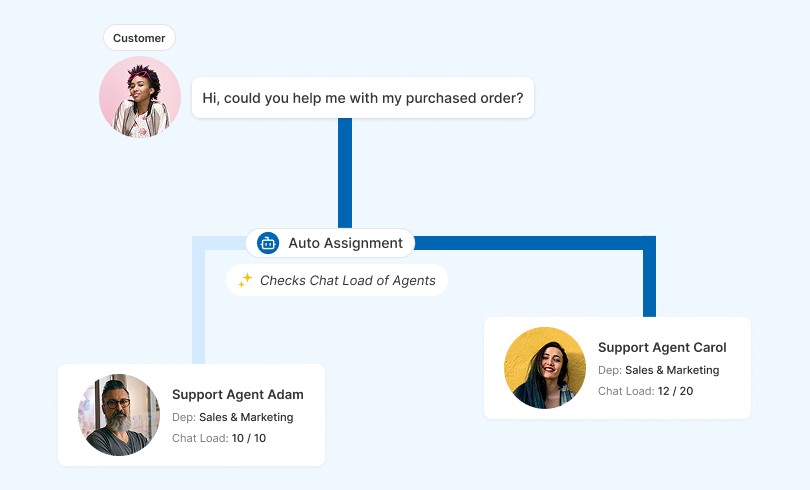Click the vertical blue line below the message

coord(345,173)
